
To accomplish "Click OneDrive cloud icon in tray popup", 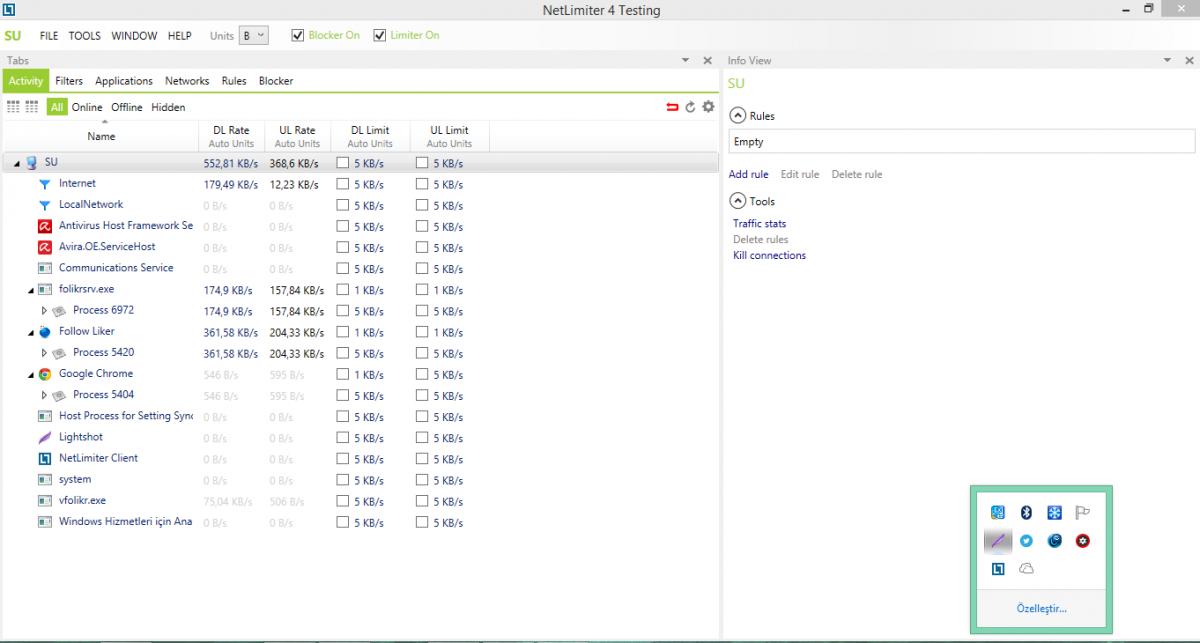I will [x=1026, y=569].
